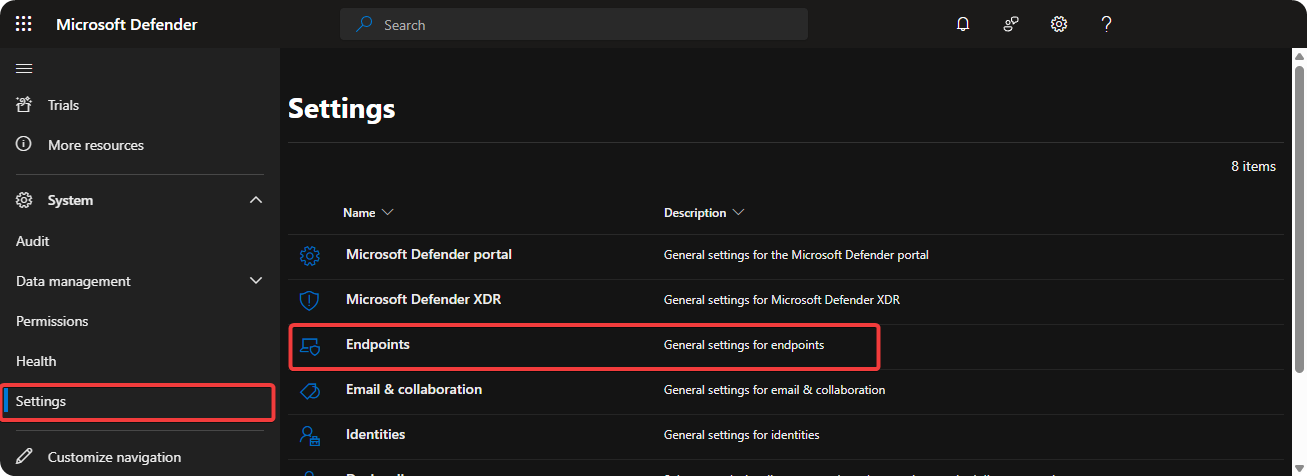
Task: Open the app launcher waffle icon
Action: [x=24, y=24]
